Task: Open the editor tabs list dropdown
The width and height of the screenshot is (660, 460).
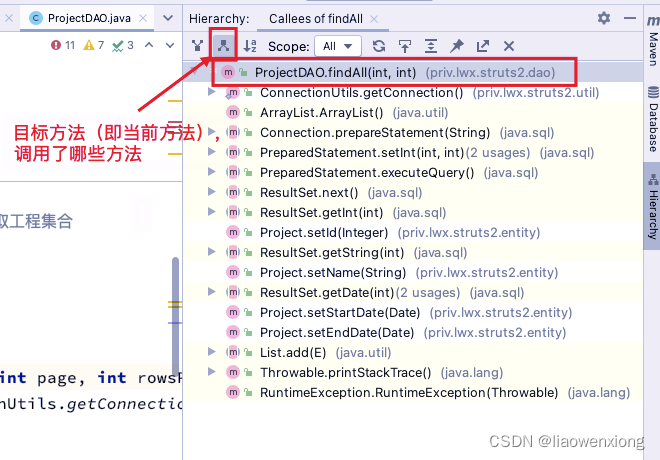Action: [168, 18]
